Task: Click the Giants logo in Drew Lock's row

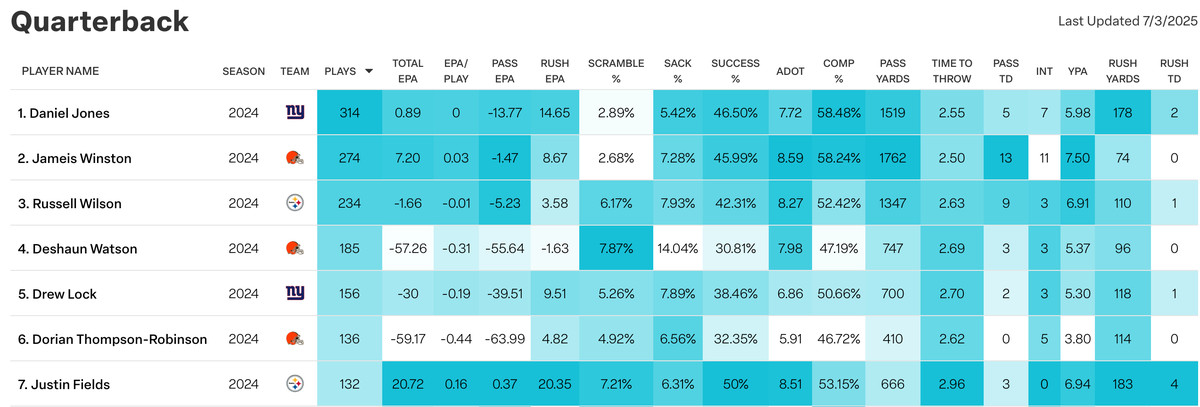Action: pos(295,293)
